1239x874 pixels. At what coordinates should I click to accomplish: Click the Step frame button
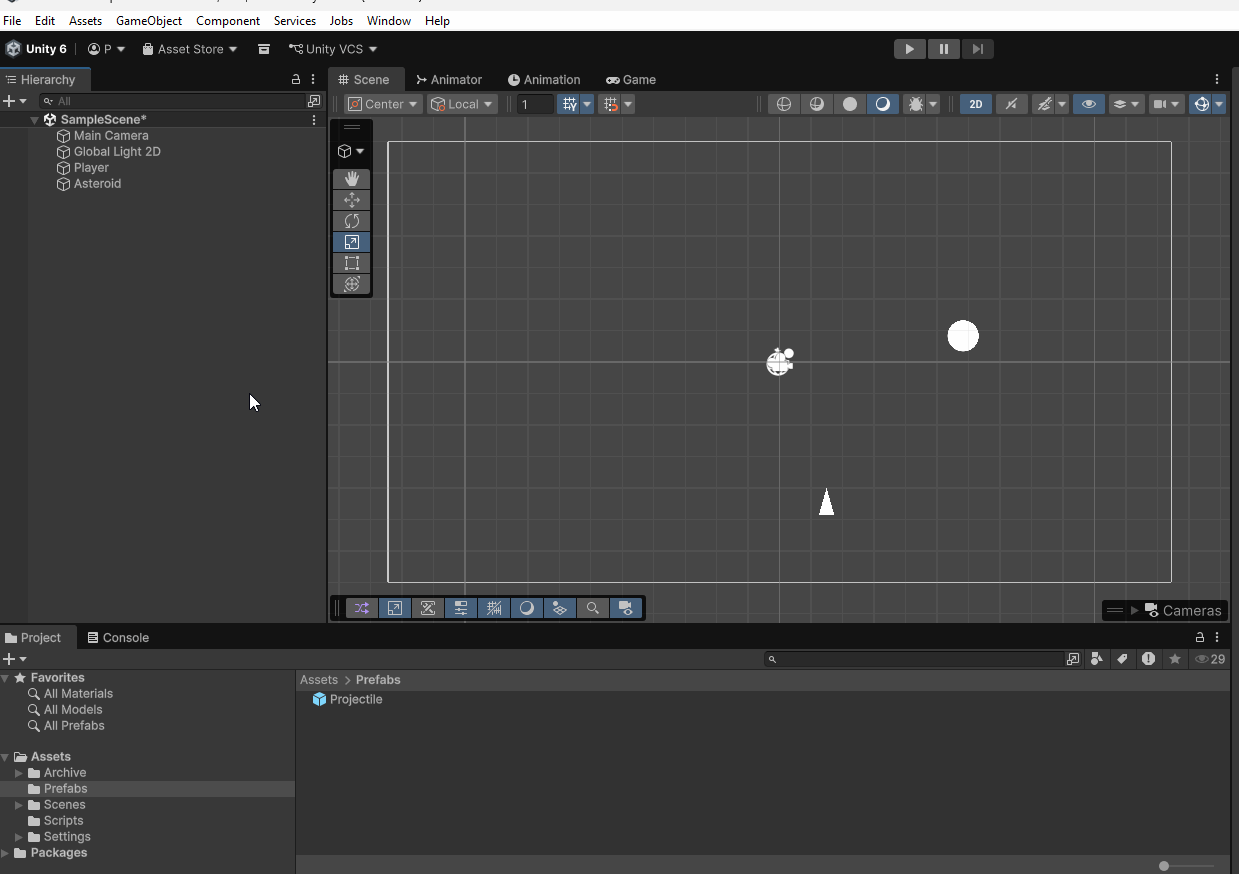(977, 49)
